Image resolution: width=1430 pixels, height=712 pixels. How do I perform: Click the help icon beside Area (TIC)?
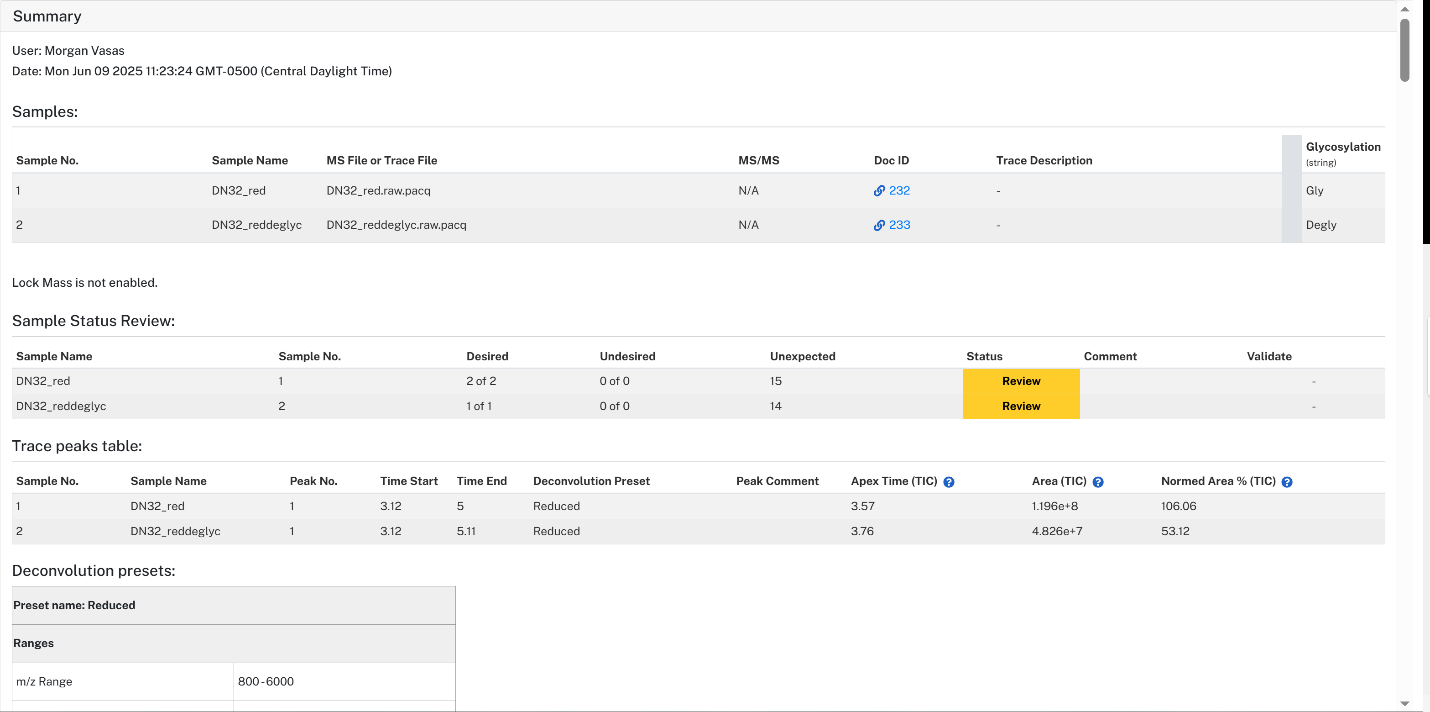[1098, 482]
